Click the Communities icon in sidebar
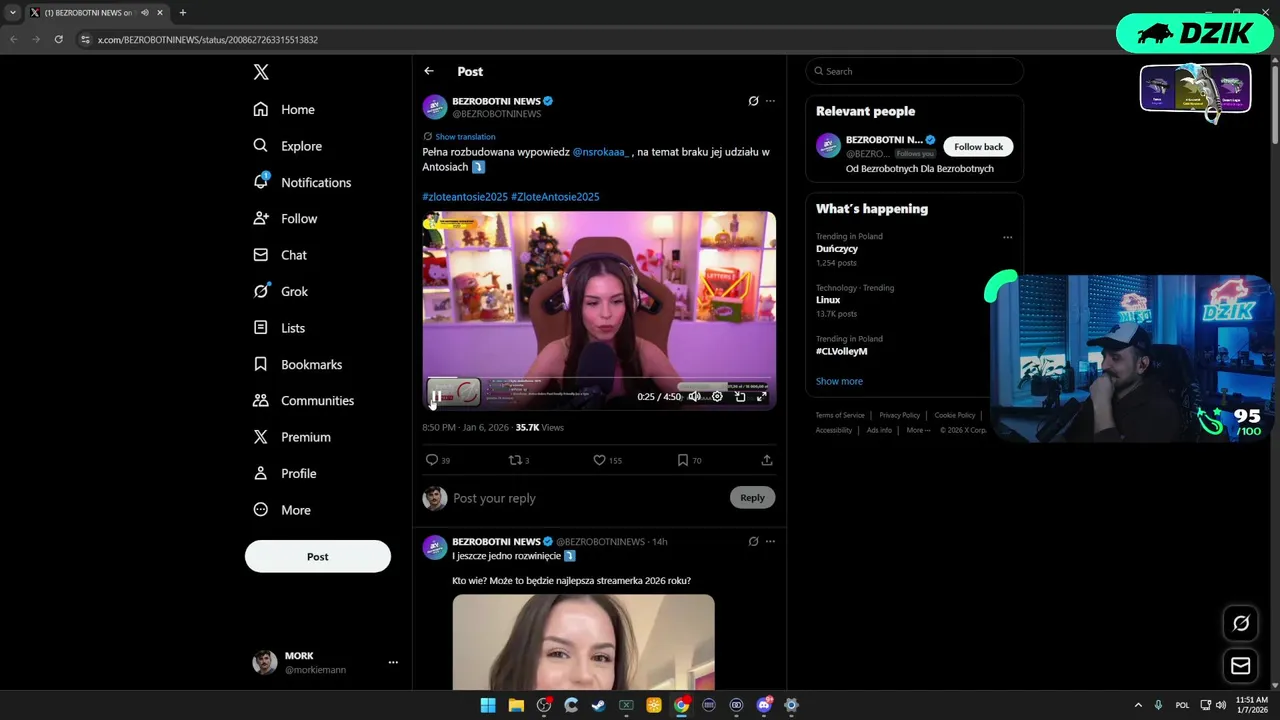The width and height of the screenshot is (1280, 720). 261,400
